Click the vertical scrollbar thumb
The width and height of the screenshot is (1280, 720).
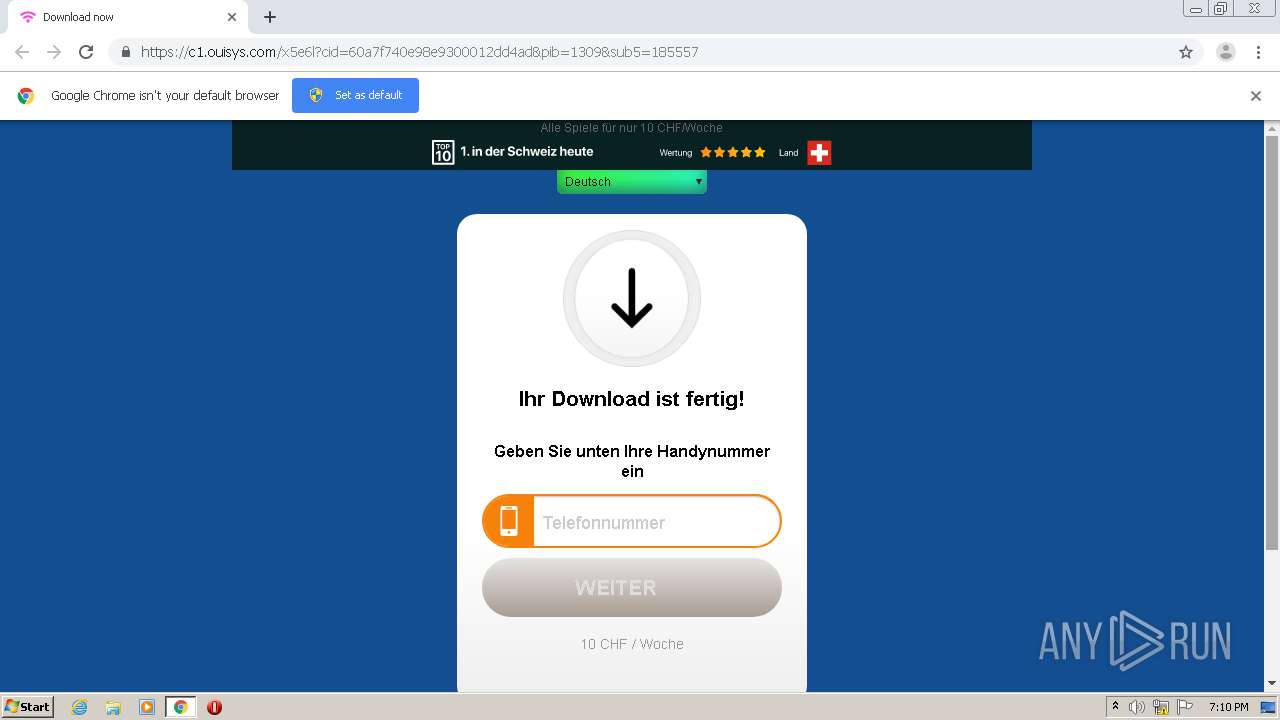(x=1272, y=343)
